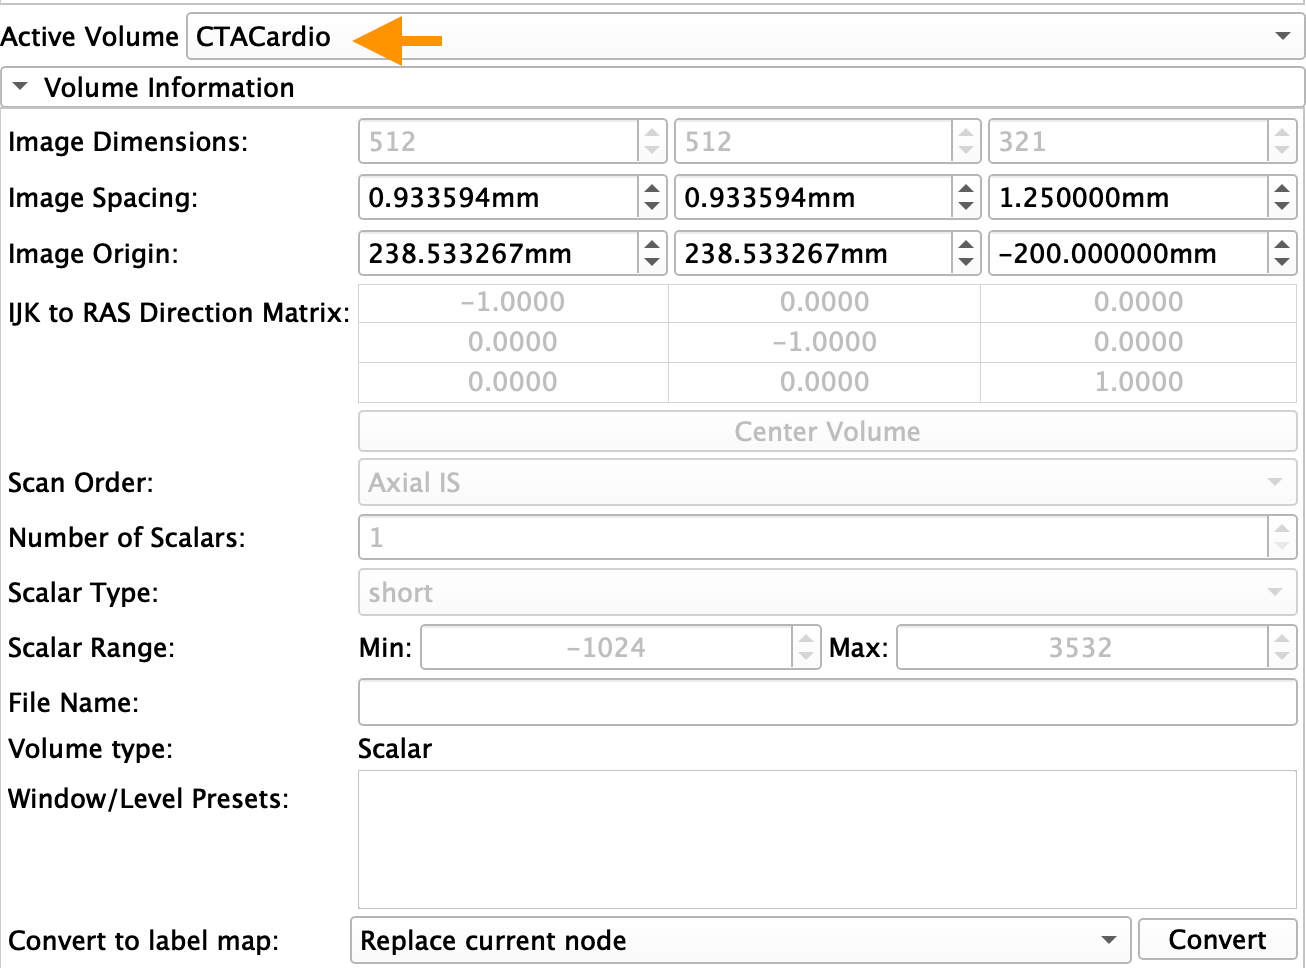
Task: Click the second Image Origin field
Action: tap(812, 254)
